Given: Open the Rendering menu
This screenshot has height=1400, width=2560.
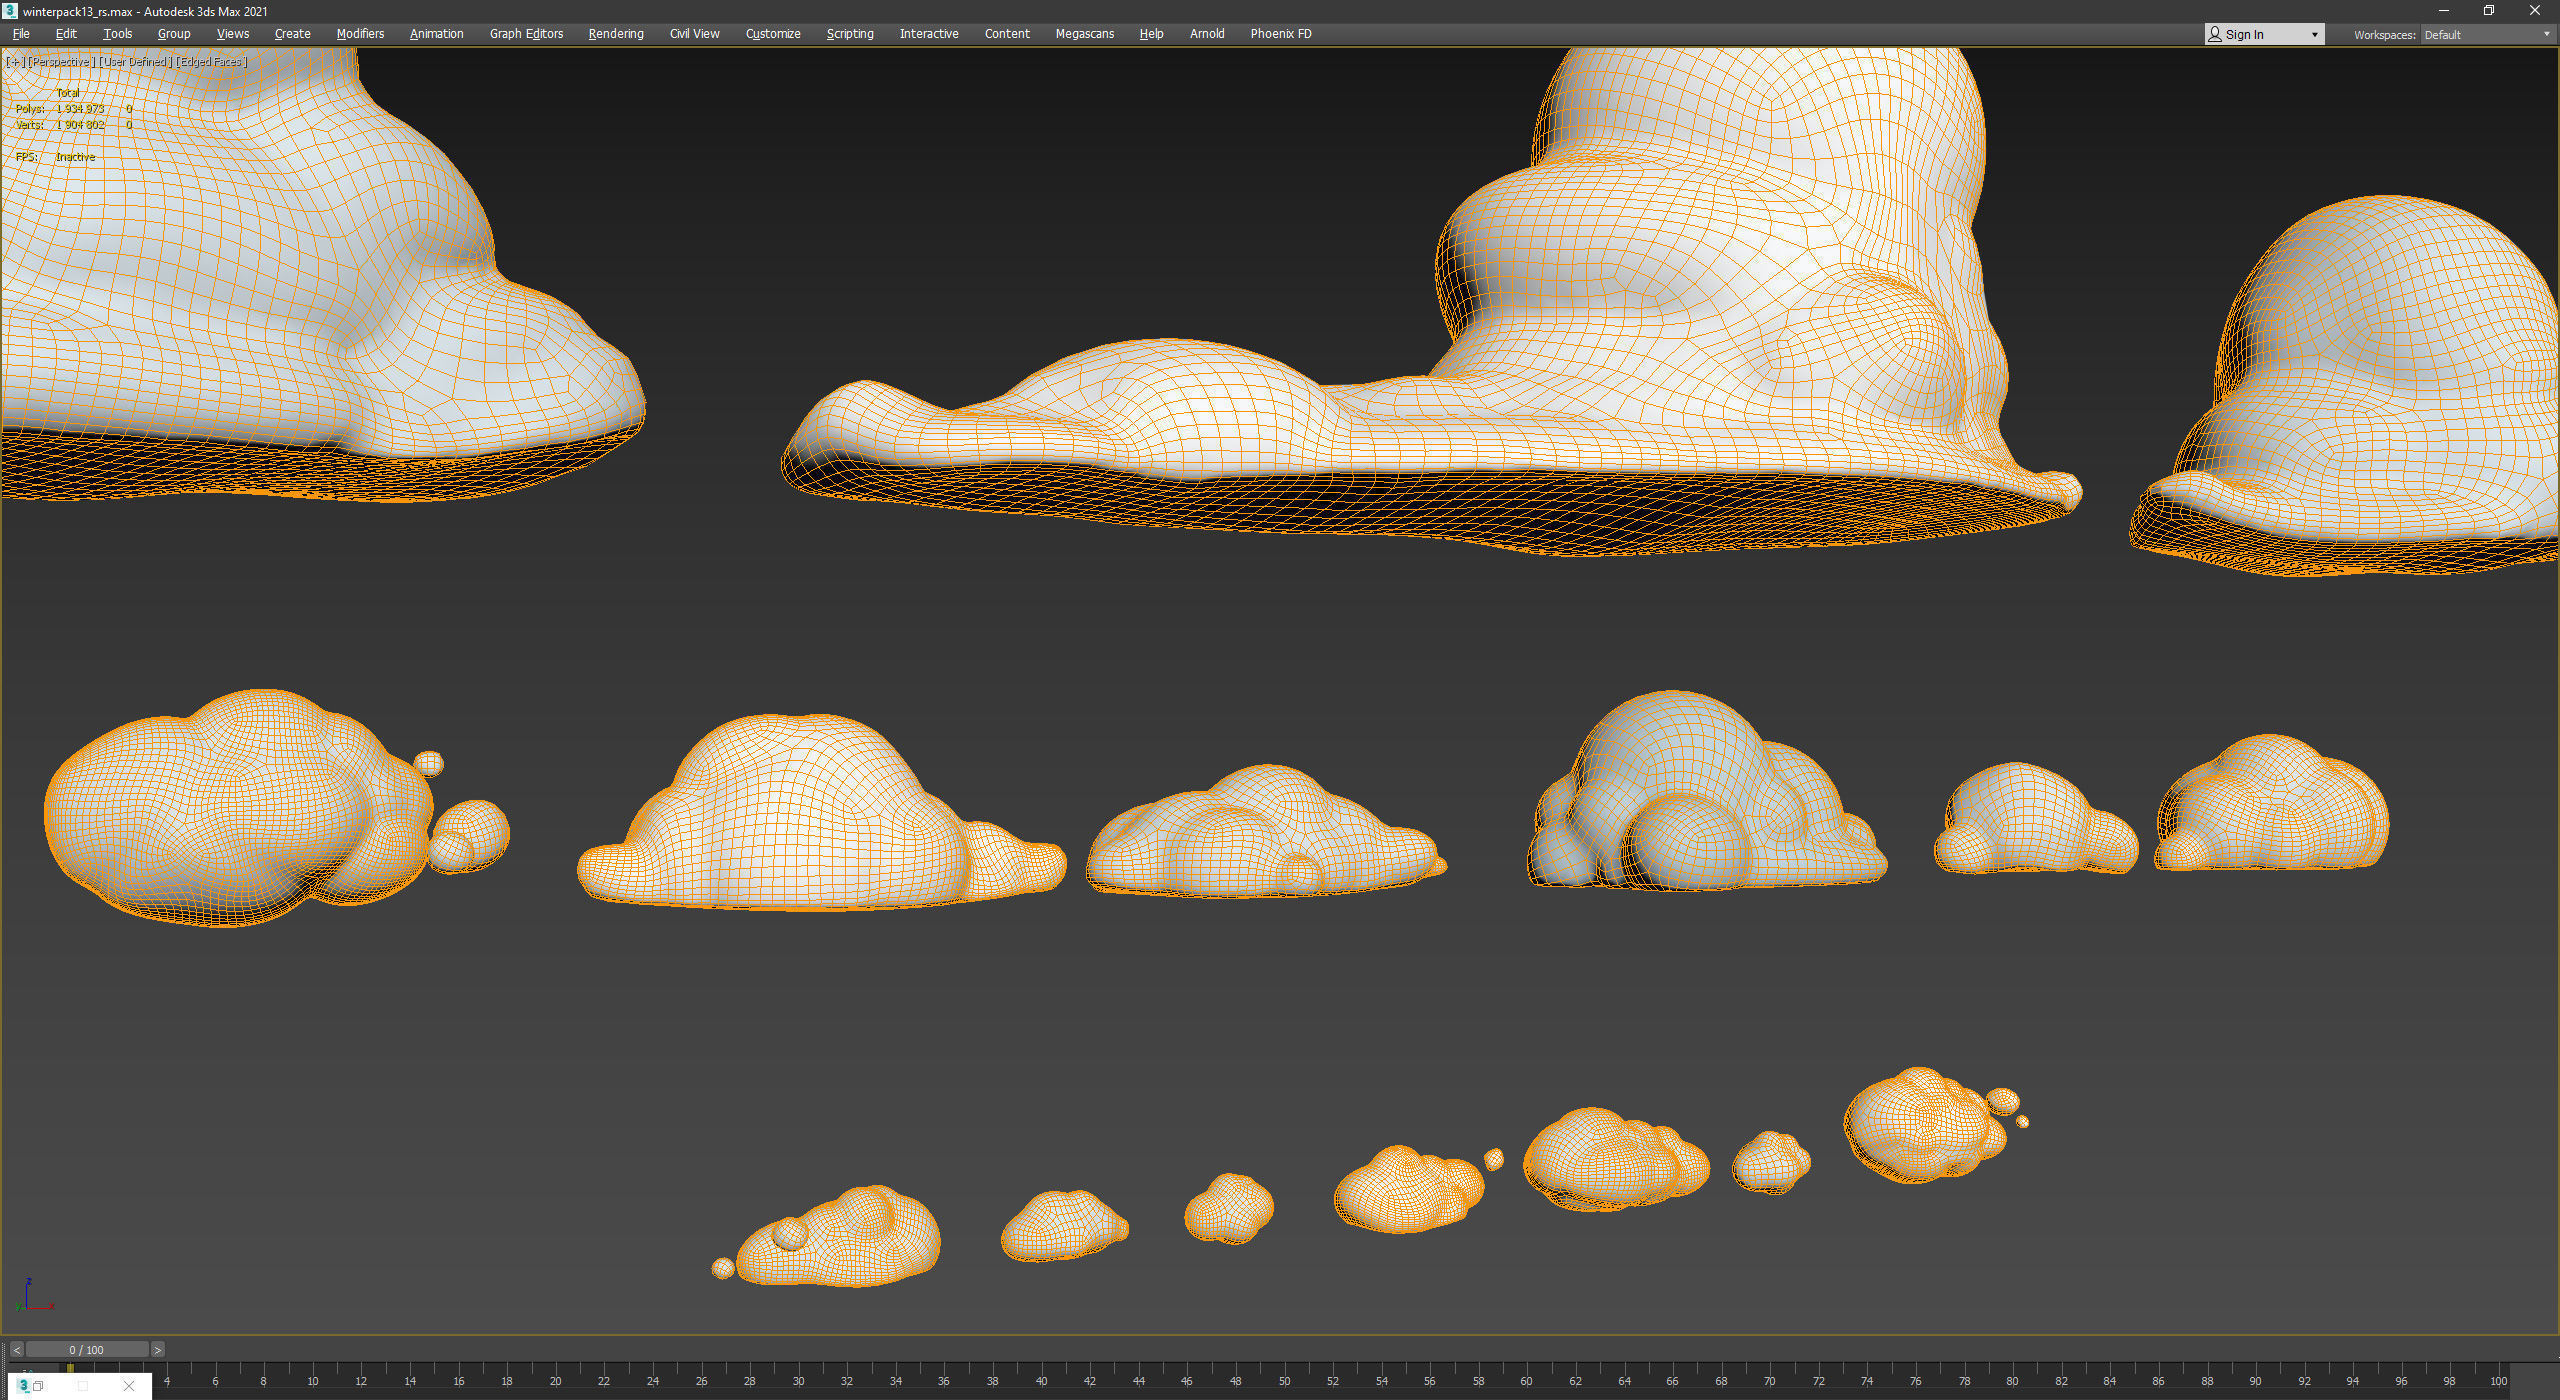Looking at the screenshot, I should [615, 34].
